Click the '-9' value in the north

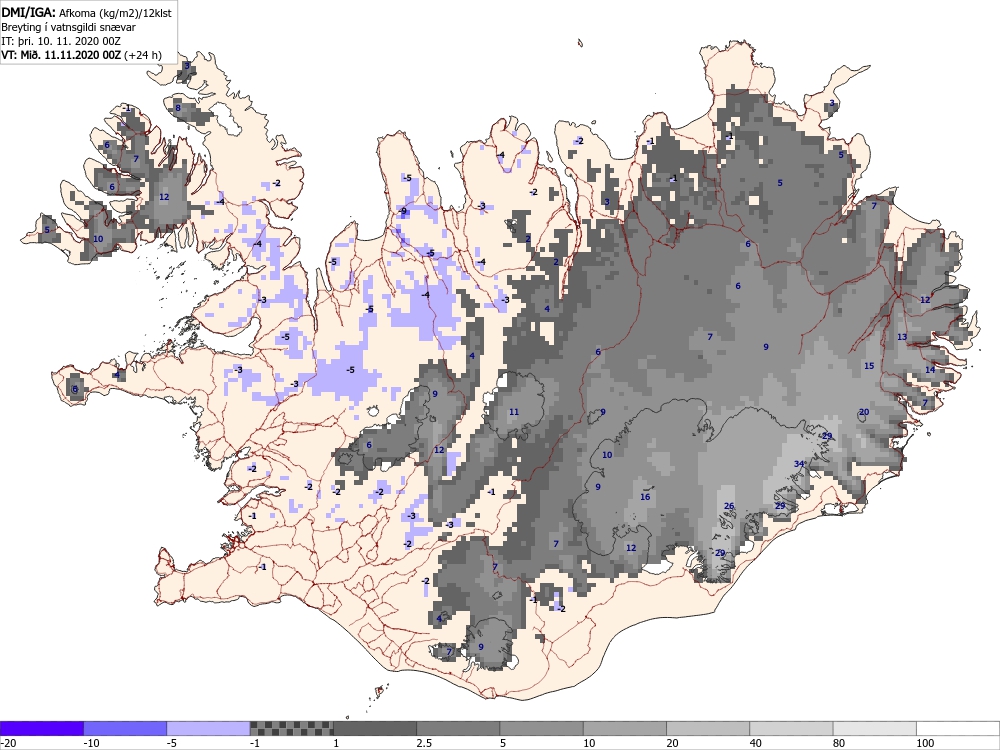pyautogui.click(x=402, y=211)
